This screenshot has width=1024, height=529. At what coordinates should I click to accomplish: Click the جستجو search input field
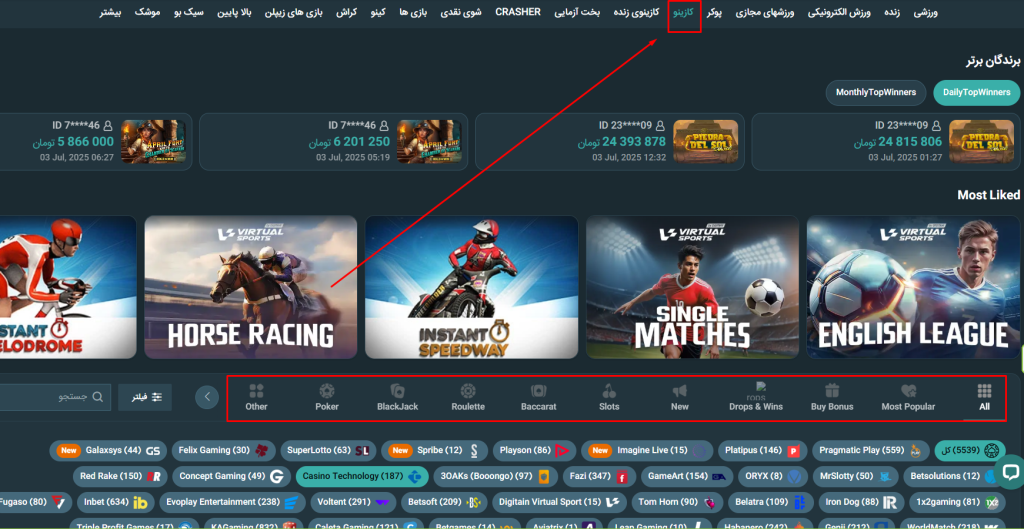54,397
